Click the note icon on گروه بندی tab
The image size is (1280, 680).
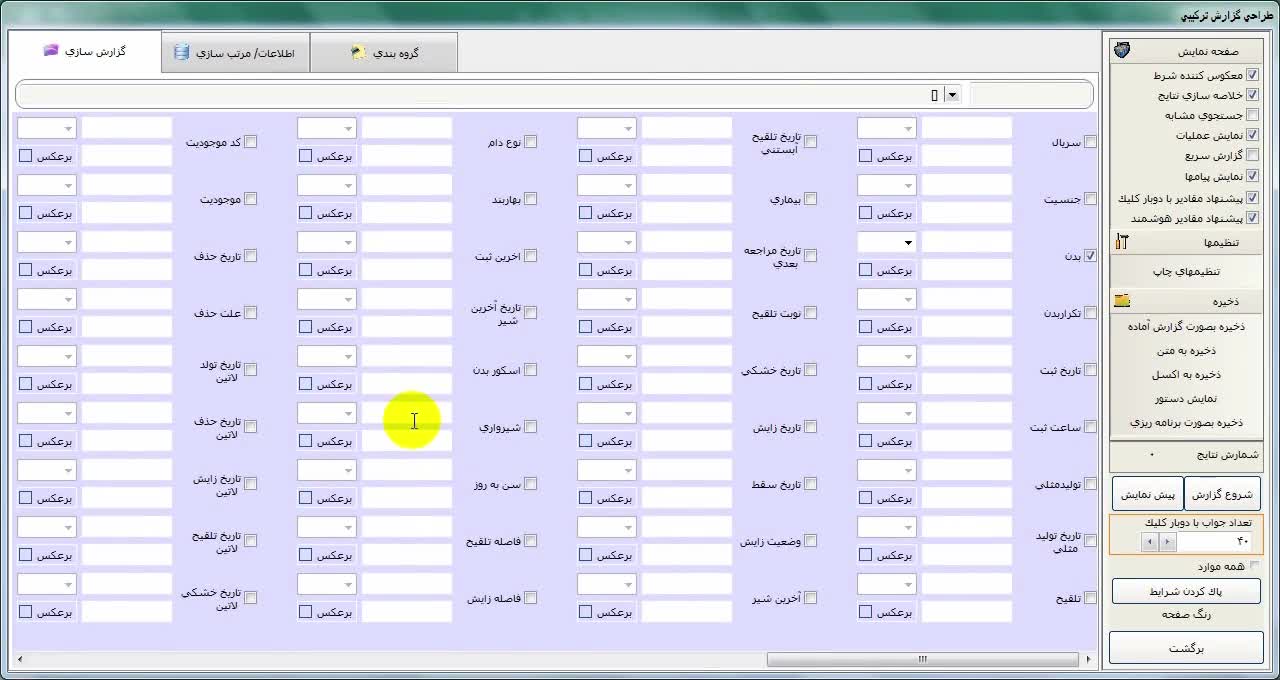(358, 54)
